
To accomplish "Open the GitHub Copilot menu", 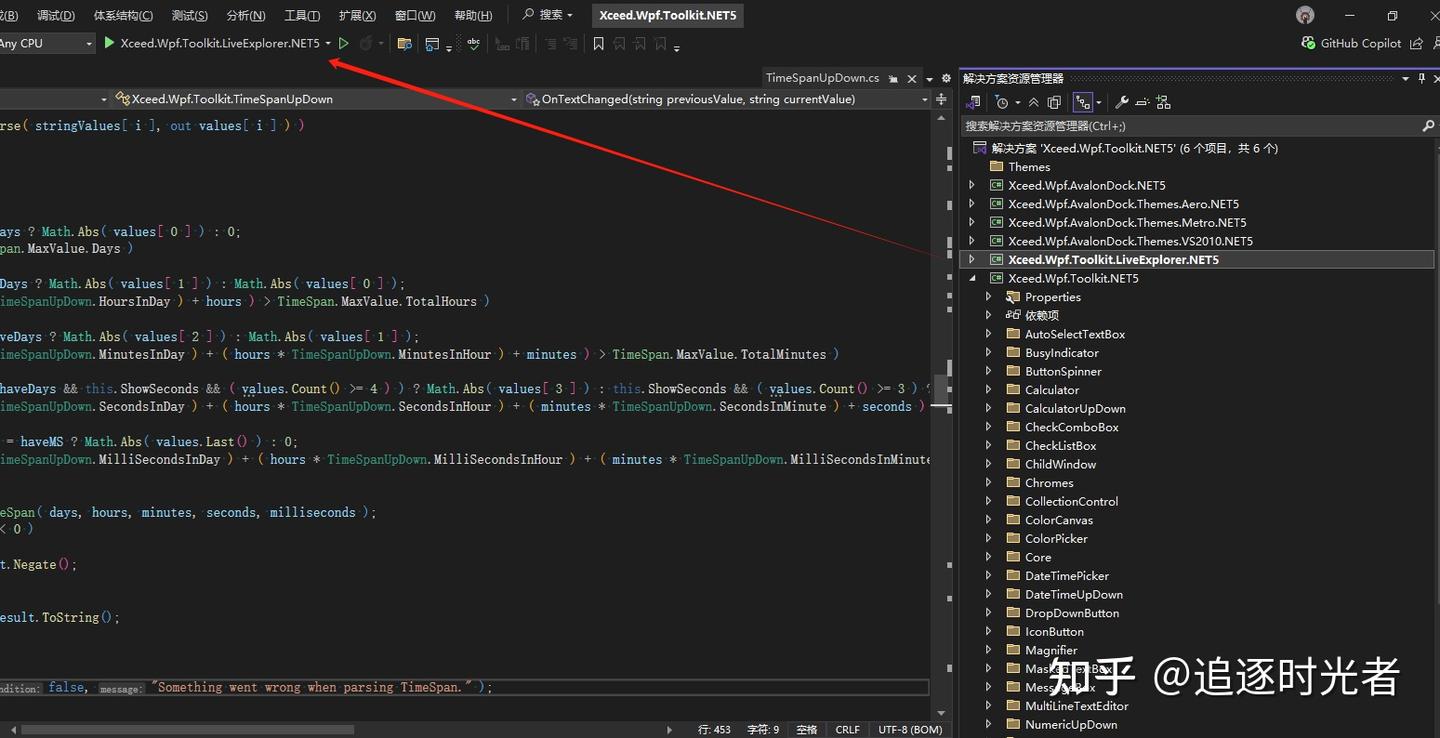I will pyautogui.click(x=1351, y=43).
